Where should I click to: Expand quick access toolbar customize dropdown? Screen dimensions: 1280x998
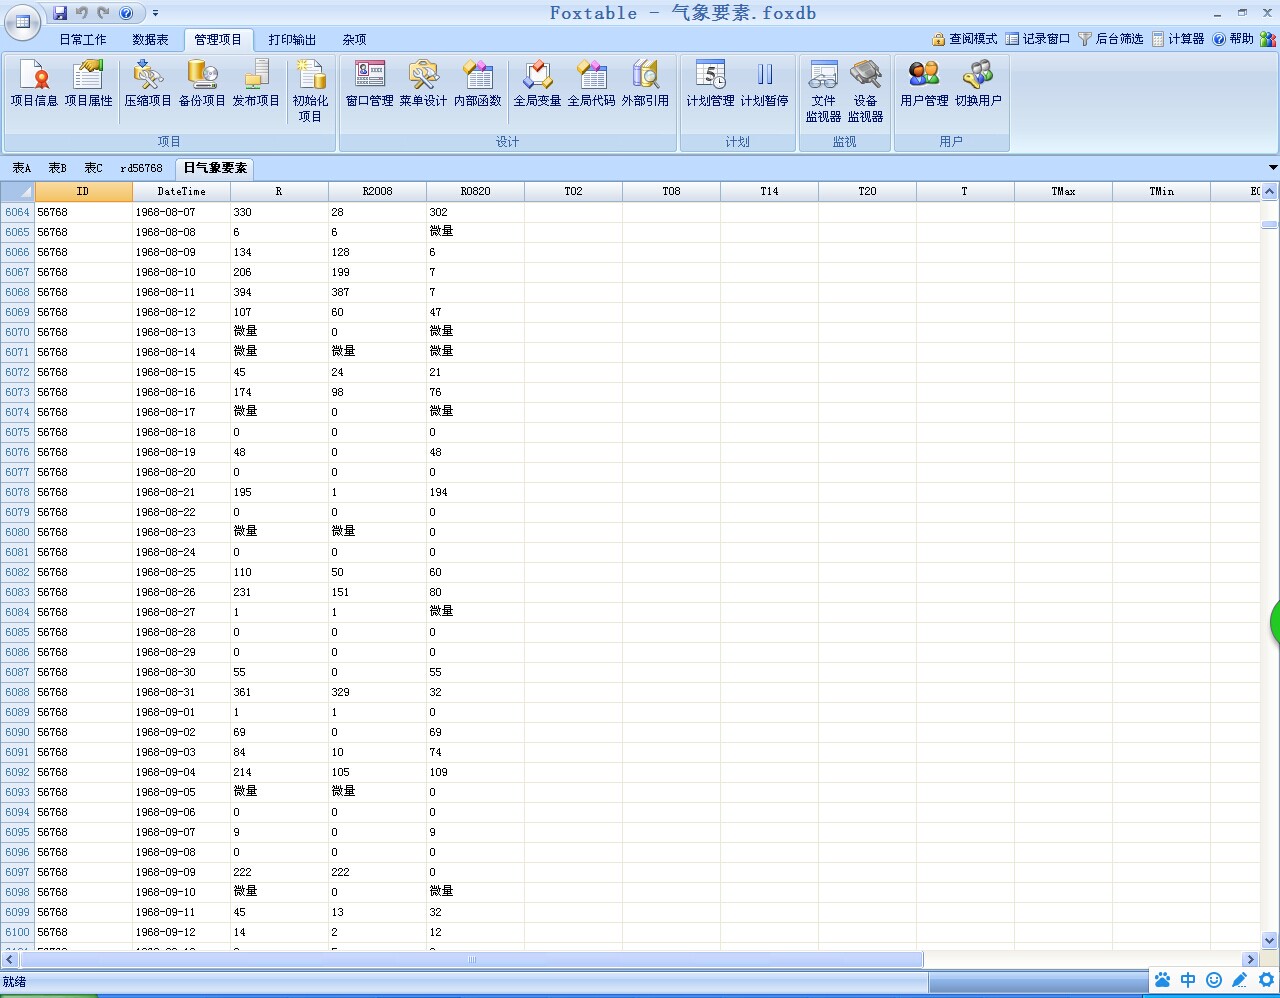(155, 13)
